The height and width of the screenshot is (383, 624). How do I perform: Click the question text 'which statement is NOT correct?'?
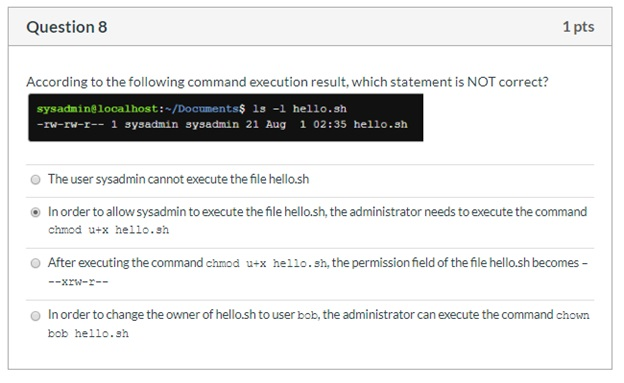(x=450, y=82)
